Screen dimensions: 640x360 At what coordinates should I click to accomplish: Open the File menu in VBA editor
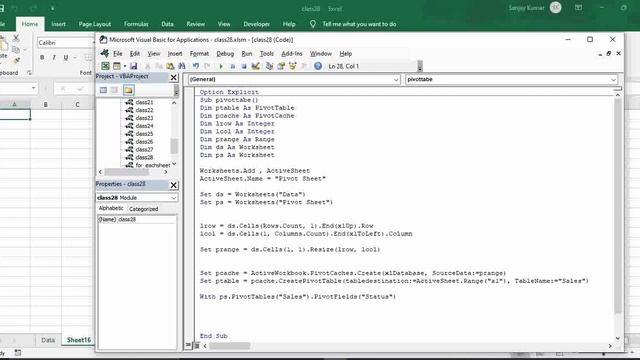coord(118,53)
